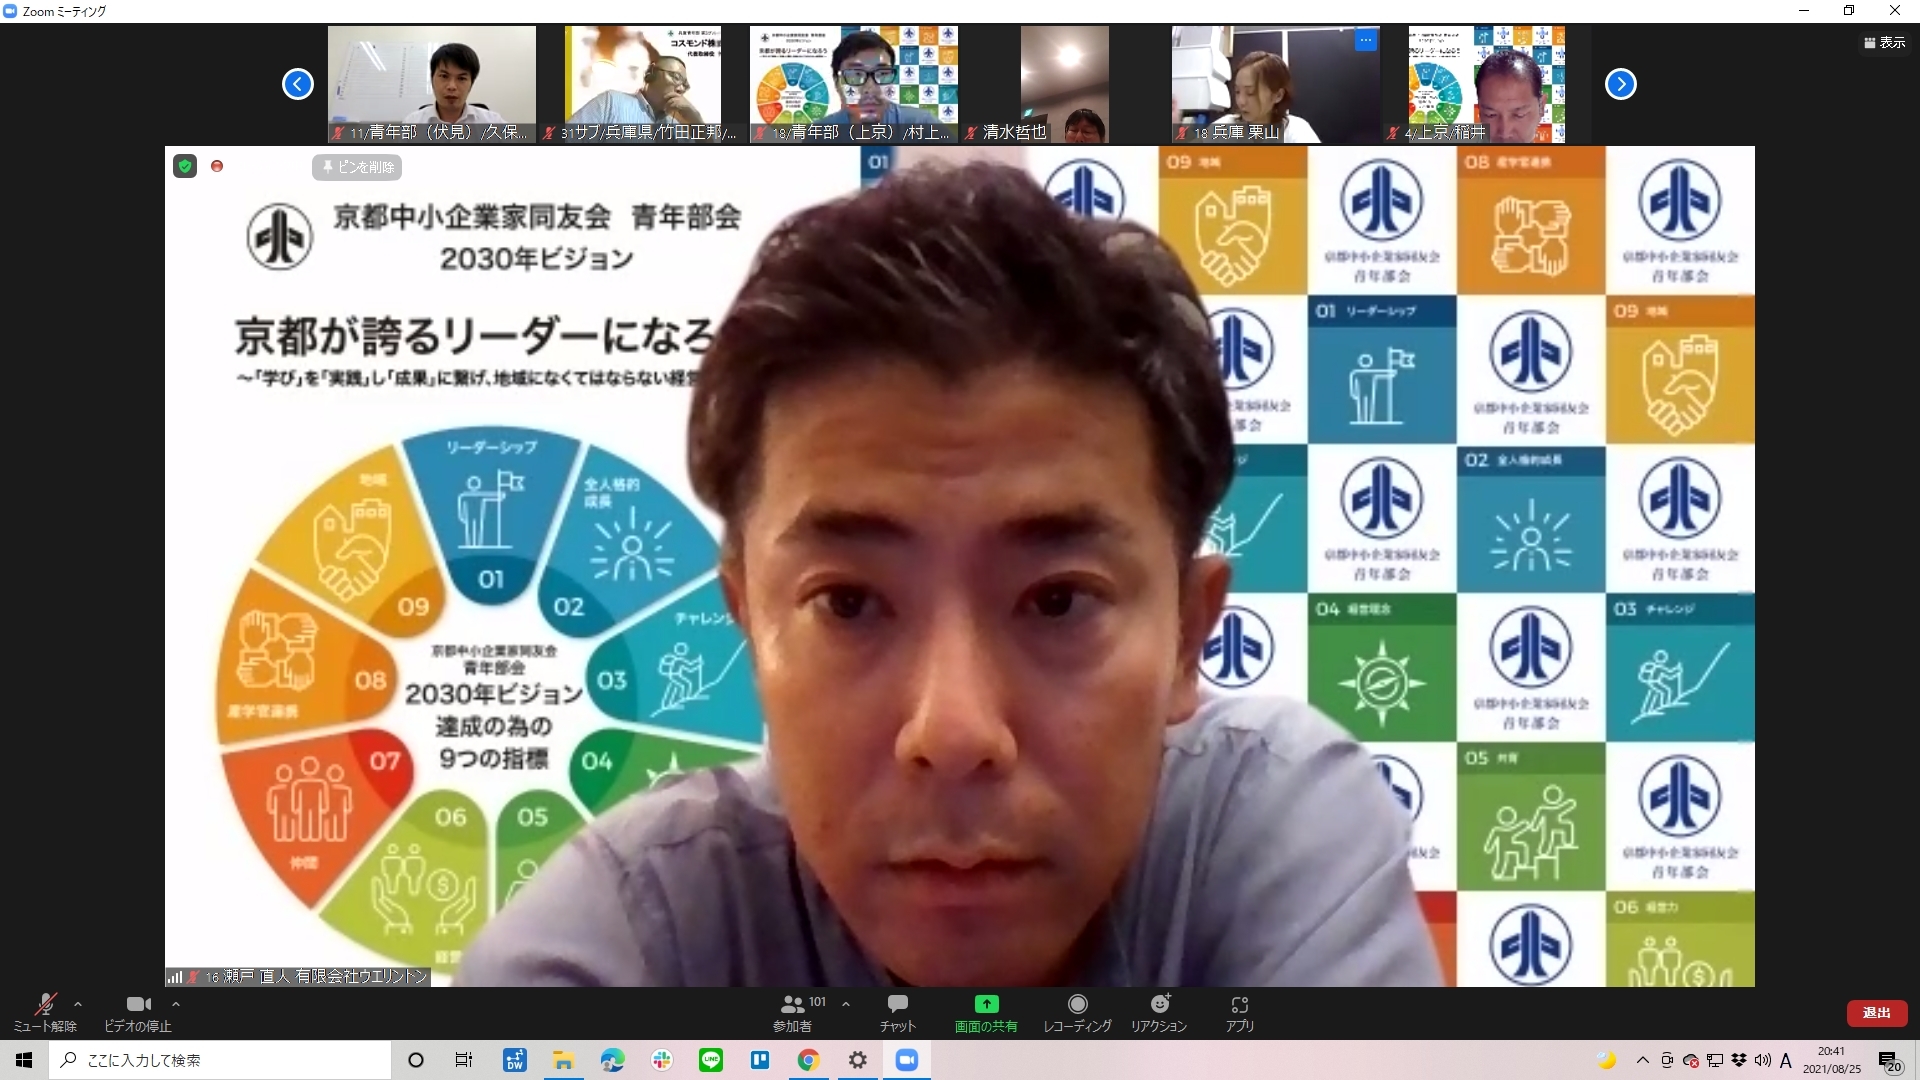Open green shield encryption info icon
Screen dimensions: 1920x1080
185,166
